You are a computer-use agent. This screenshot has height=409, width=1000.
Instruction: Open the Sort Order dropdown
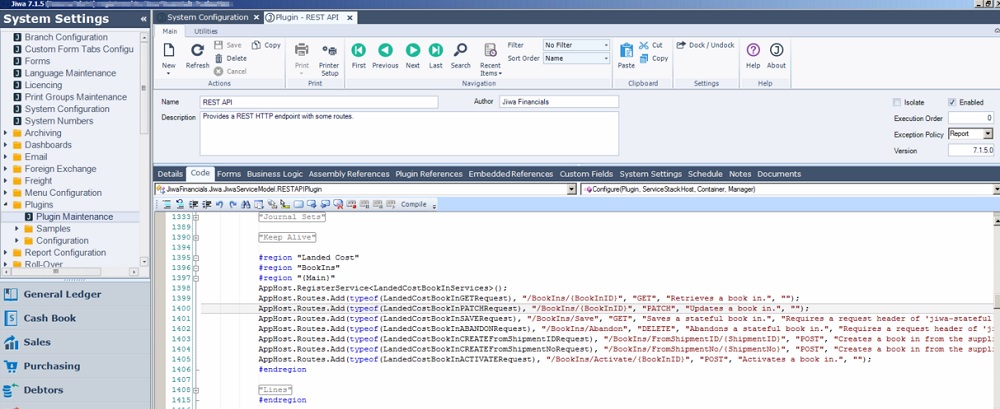(x=576, y=58)
